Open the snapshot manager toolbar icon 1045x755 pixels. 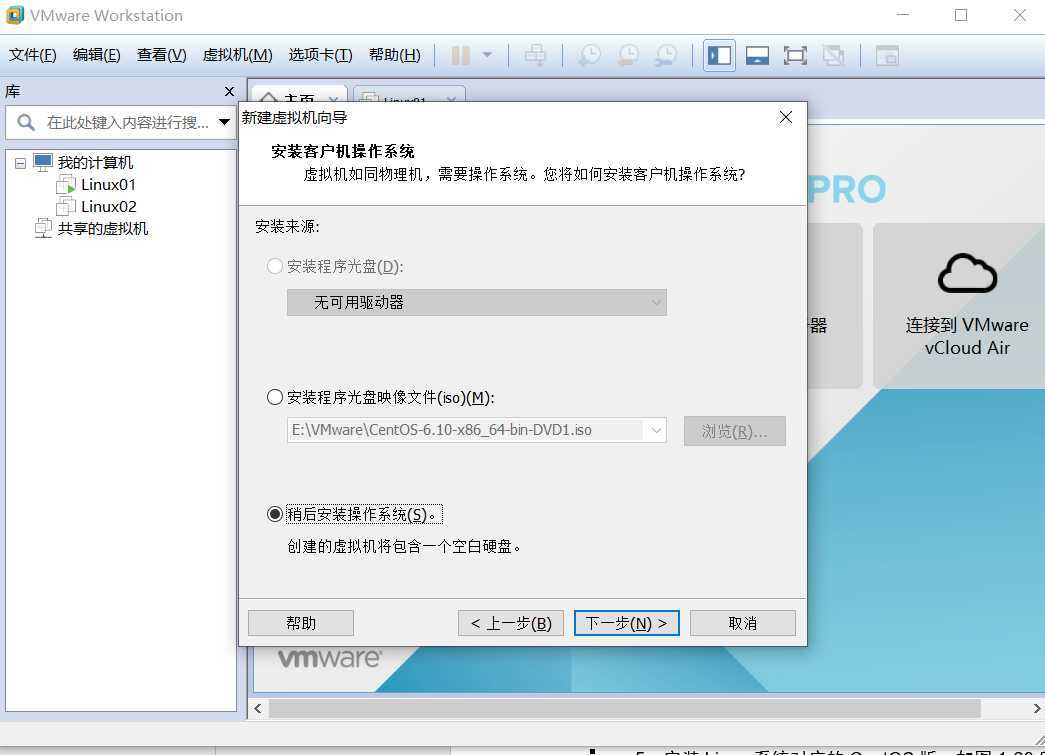665,55
